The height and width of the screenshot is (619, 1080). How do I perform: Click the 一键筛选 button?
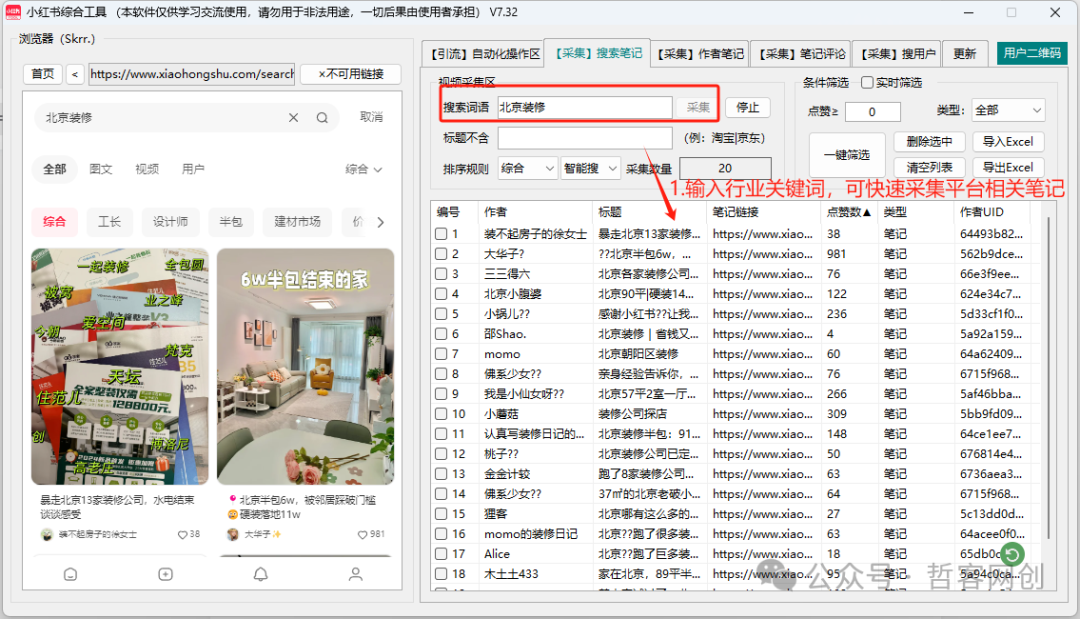pos(847,155)
